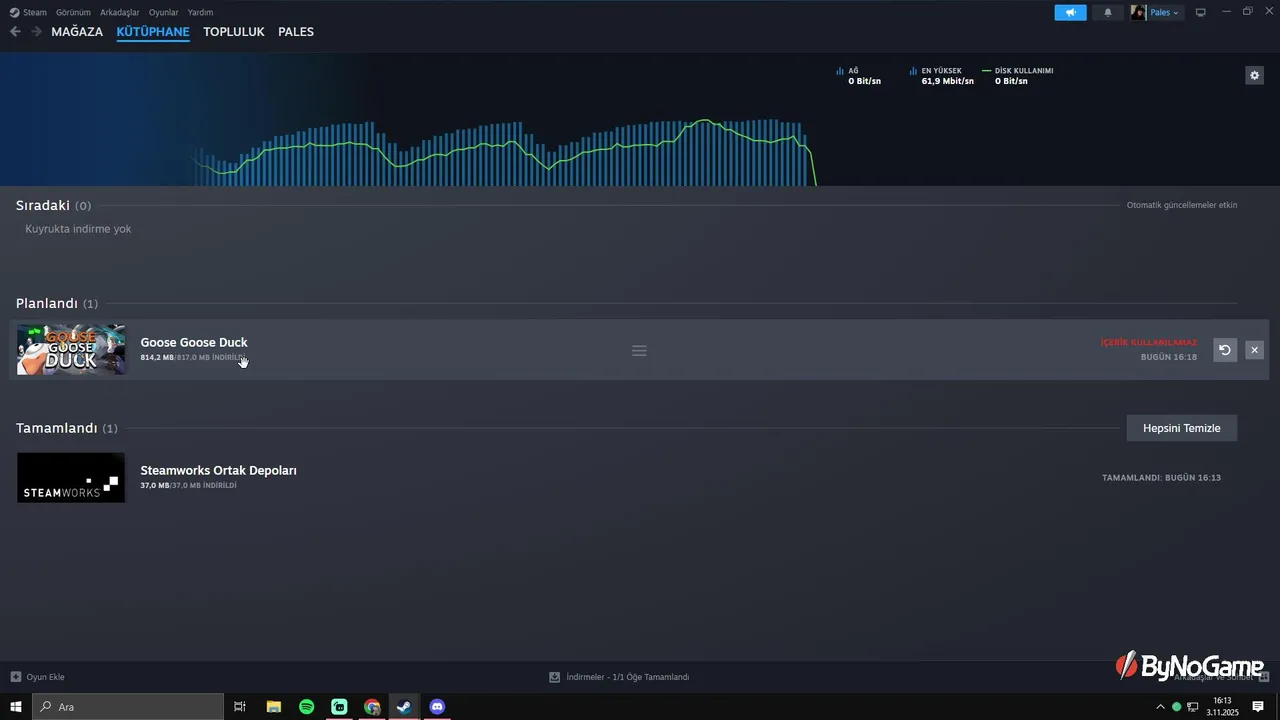Click the Kuyrukta indirme yok text
This screenshot has width=1280, height=720.
(x=78, y=229)
